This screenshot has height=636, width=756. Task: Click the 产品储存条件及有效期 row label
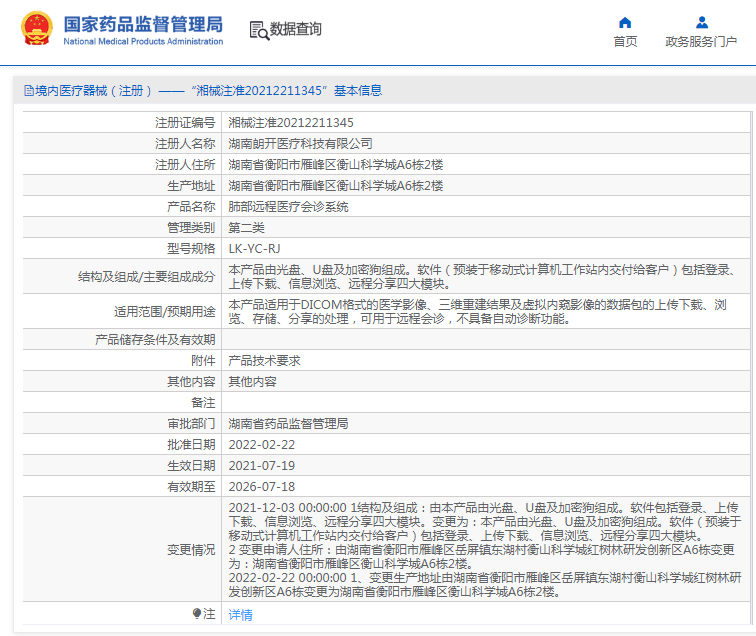coord(155,339)
